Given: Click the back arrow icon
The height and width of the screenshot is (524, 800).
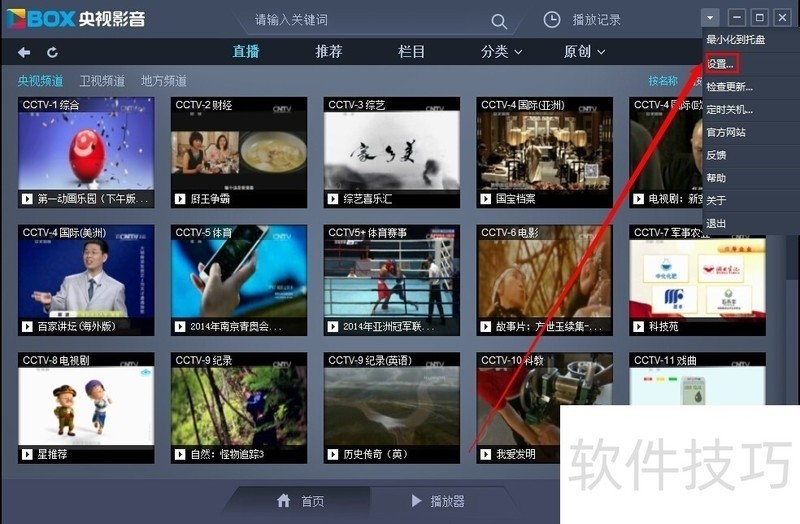Looking at the screenshot, I should pyautogui.click(x=24, y=52).
